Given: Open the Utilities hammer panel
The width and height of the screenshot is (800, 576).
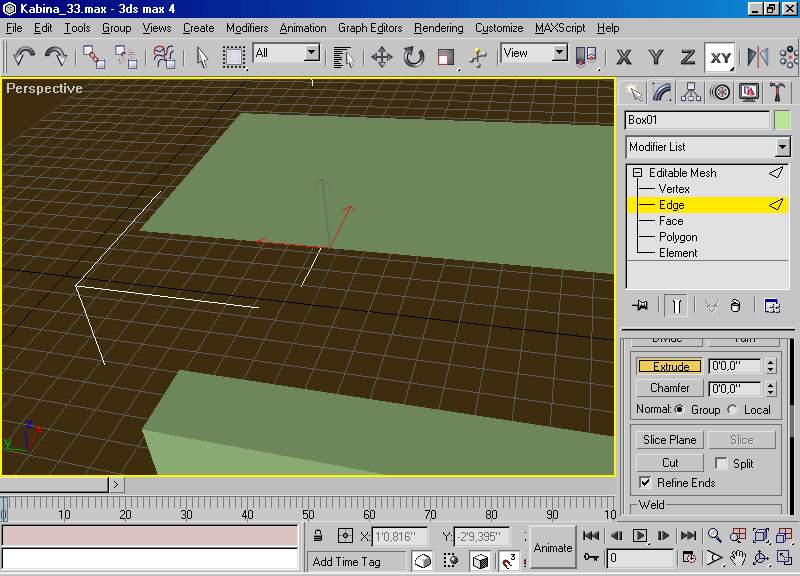Looking at the screenshot, I should [x=777, y=92].
